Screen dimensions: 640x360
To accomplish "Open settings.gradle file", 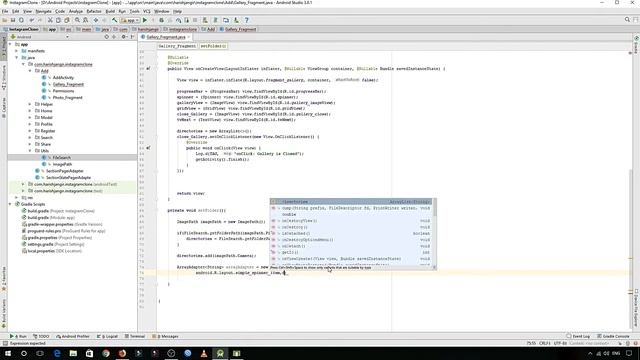I will pyautogui.click(x=40, y=244).
